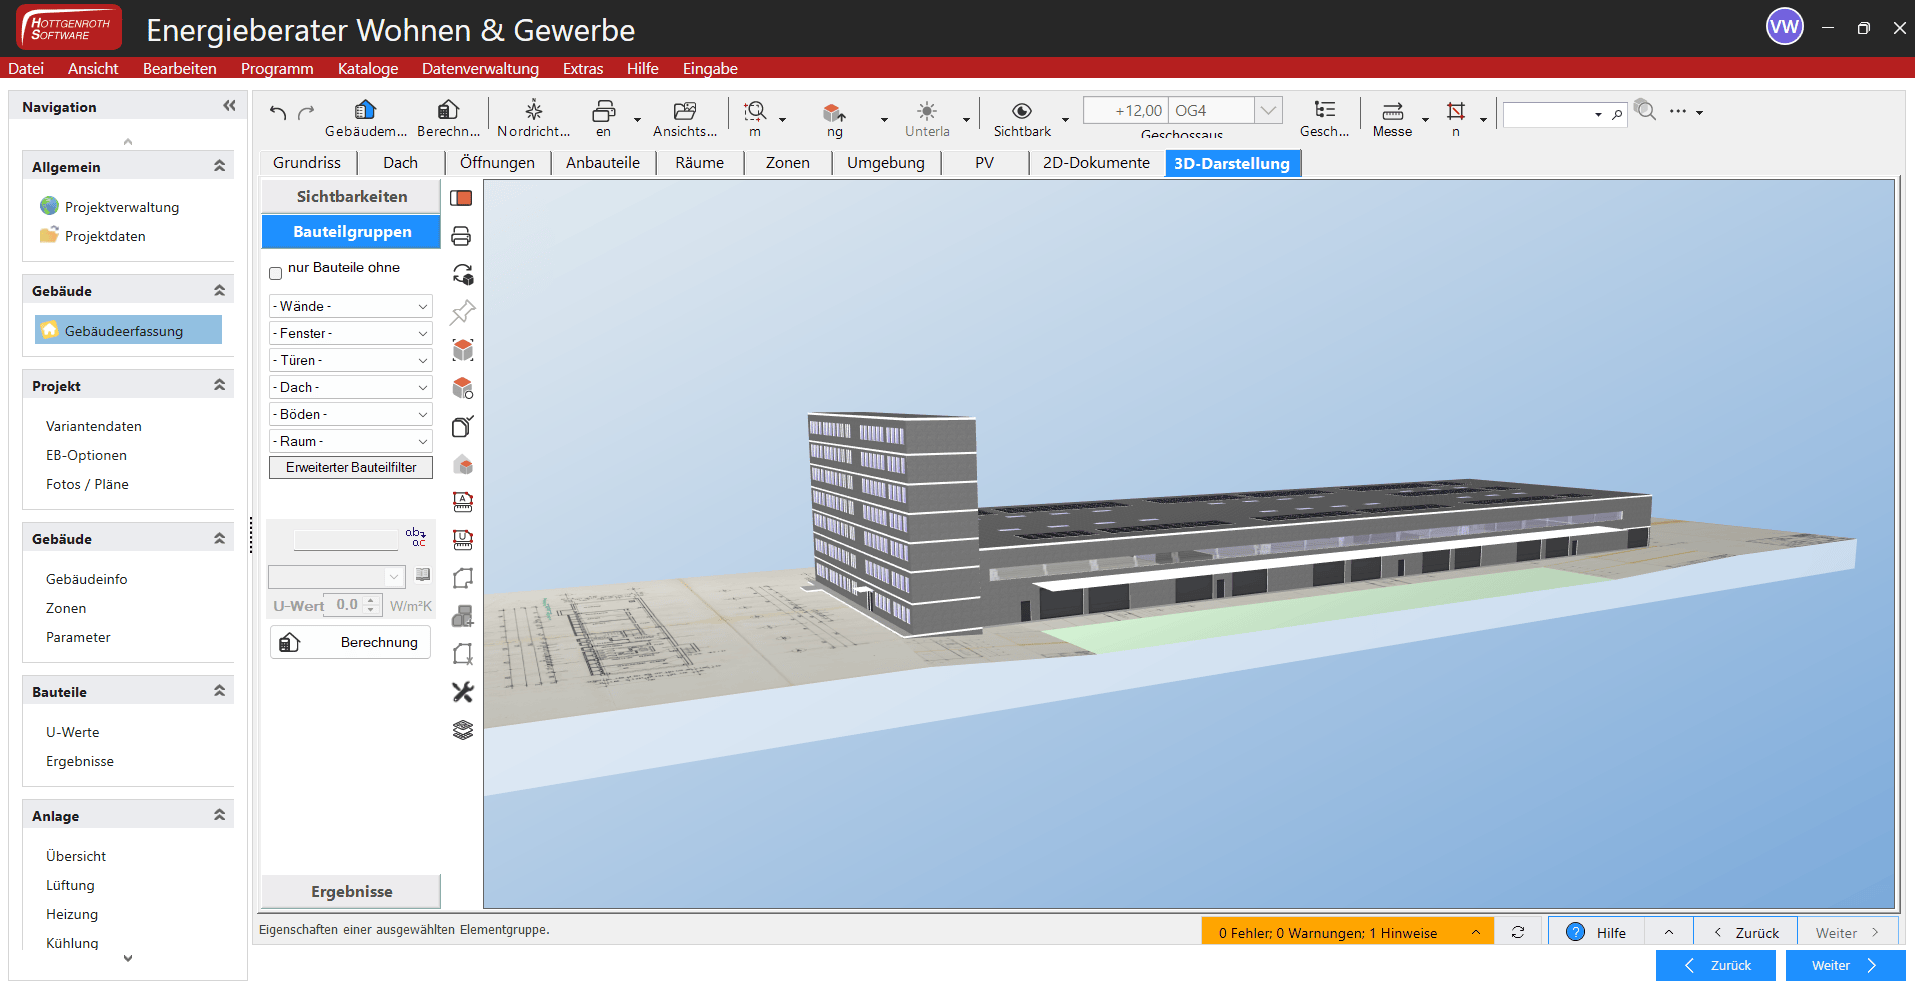Image resolution: width=1915 pixels, height=986 pixels.
Task: Collapse the Anlage navigation section
Action: pyautogui.click(x=219, y=815)
